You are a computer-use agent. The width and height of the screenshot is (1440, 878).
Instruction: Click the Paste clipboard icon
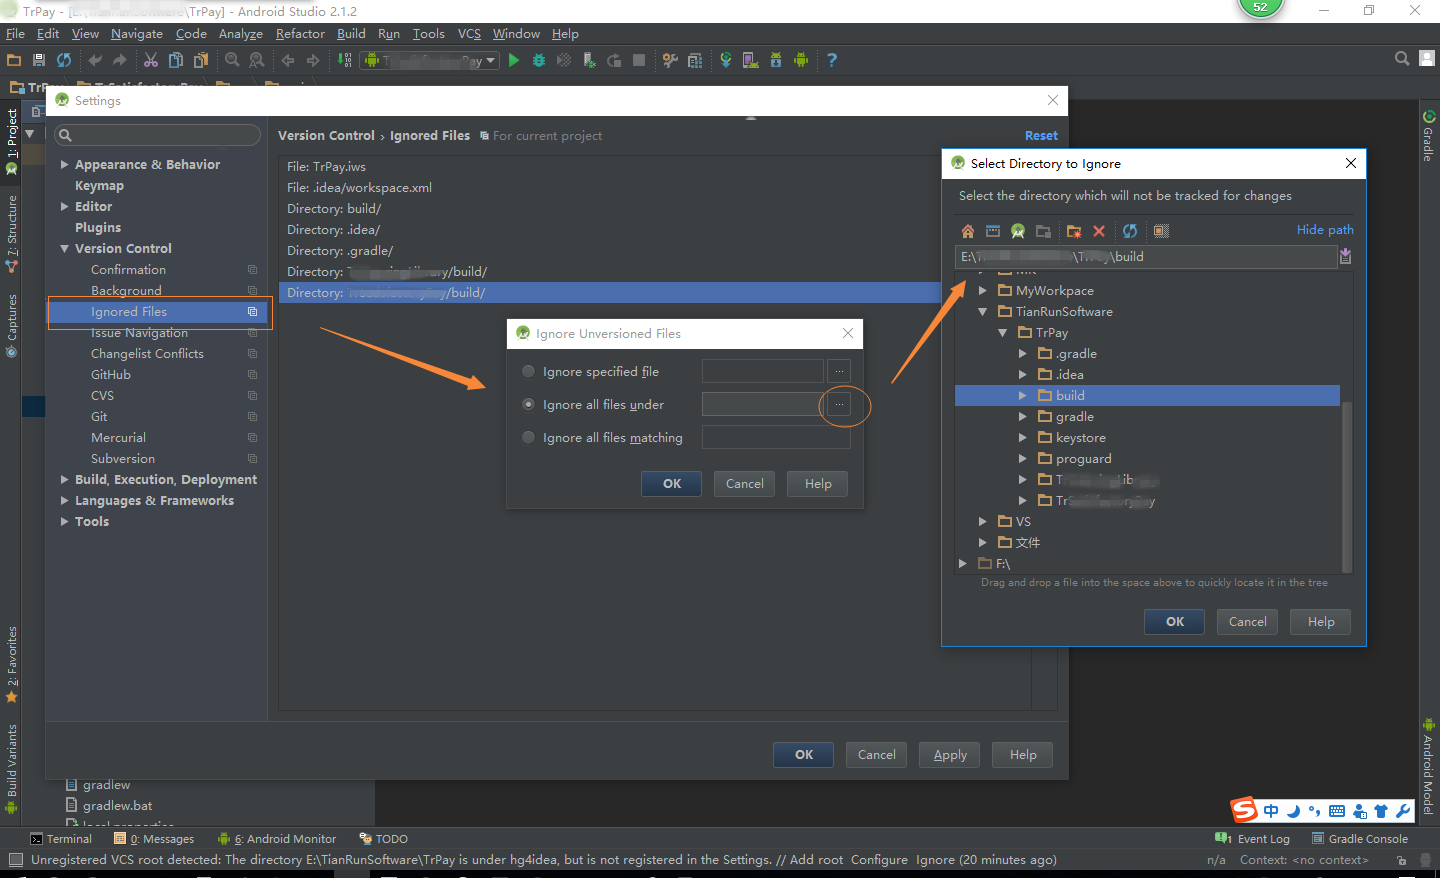point(201,60)
